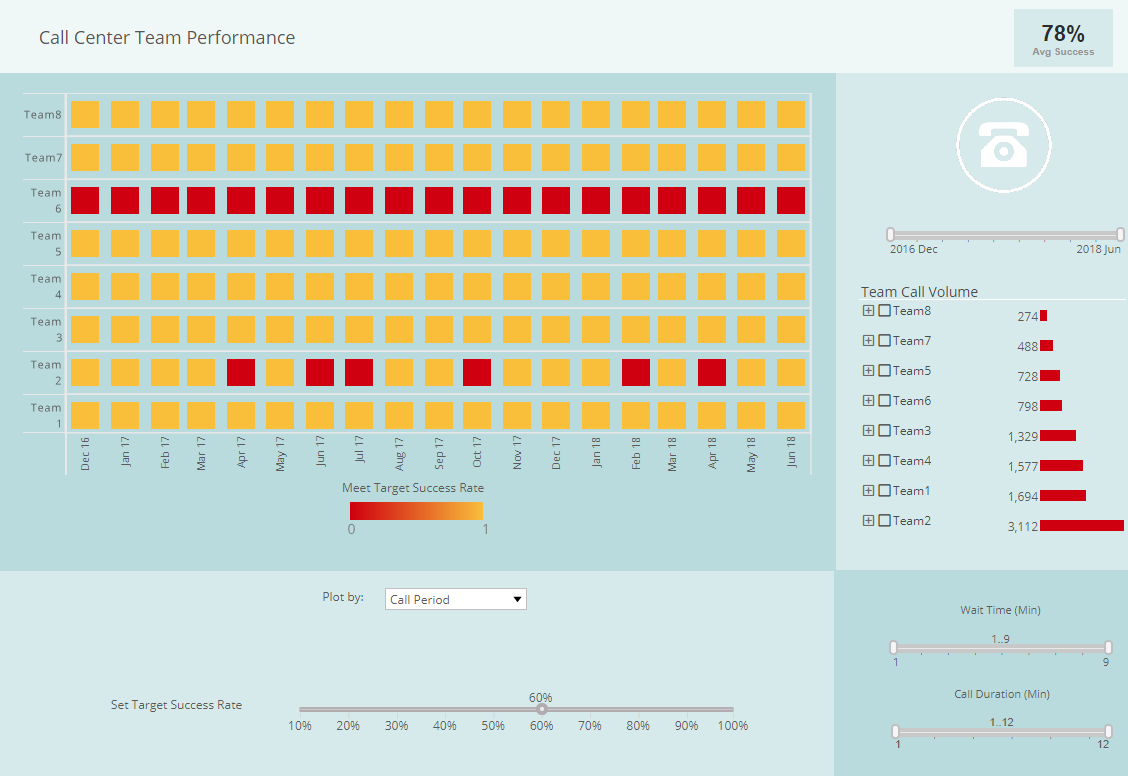Click the Team 1 cell under Jun 18
The image size is (1128, 776).
point(791,415)
